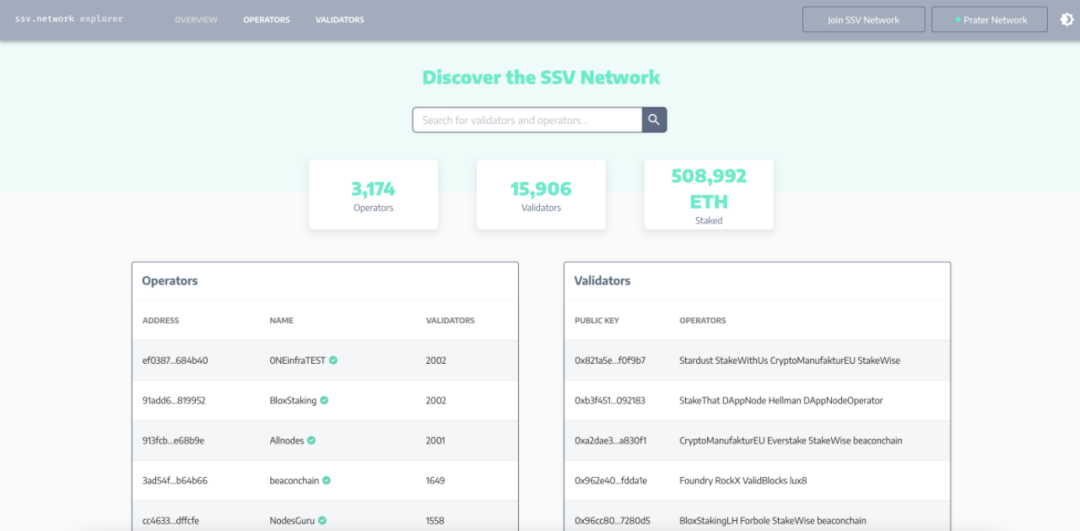This screenshot has width=1080, height=531.
Task: Click verified checkmark beside BloxStaking
Action: pos(324,400)
